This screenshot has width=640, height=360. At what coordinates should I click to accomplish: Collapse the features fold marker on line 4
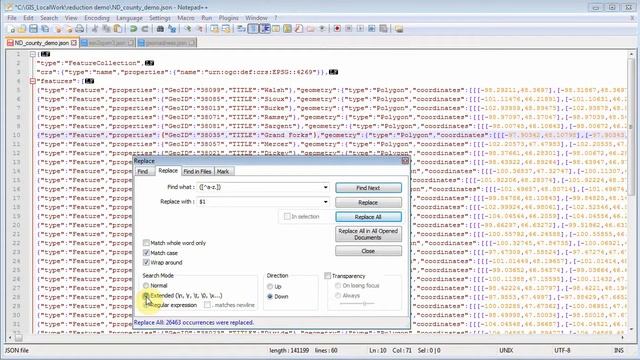pos(33,81)
